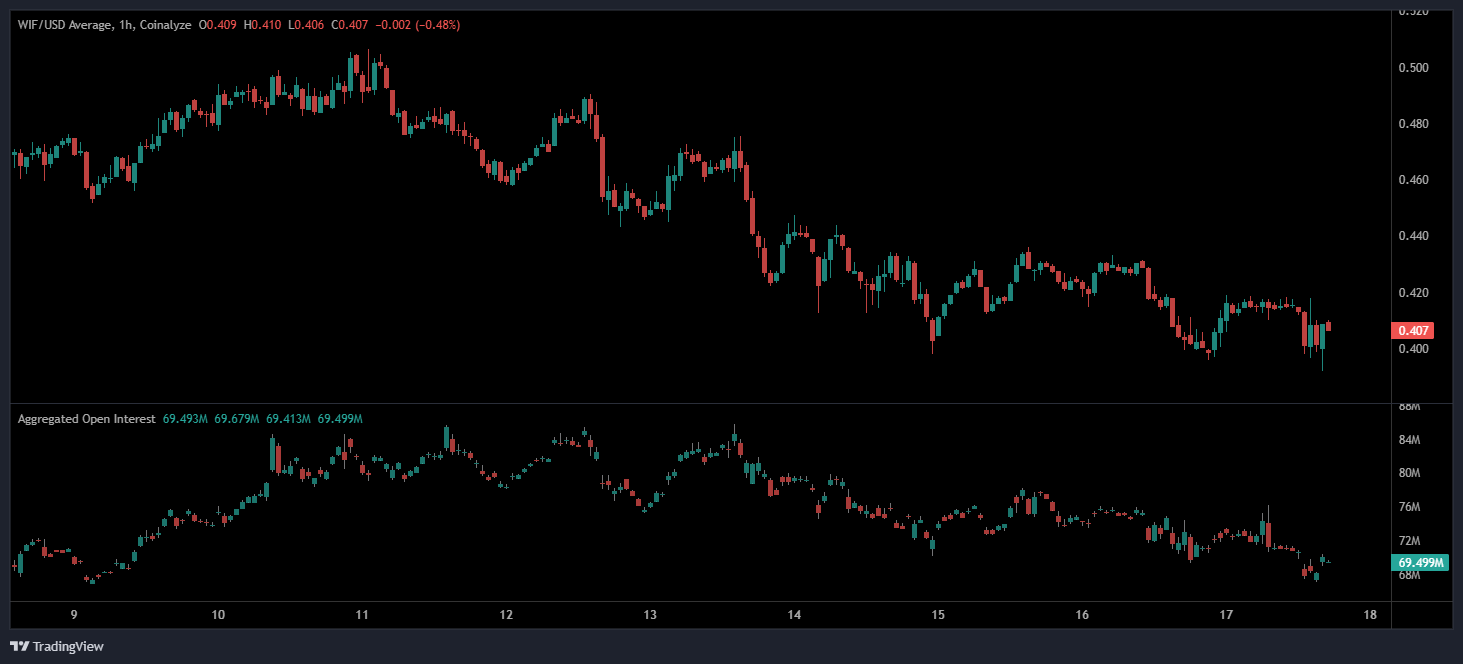Click the 0.460 price axis label
This screenshot has width=1463, height=664.
click(x=1414, y=180)
